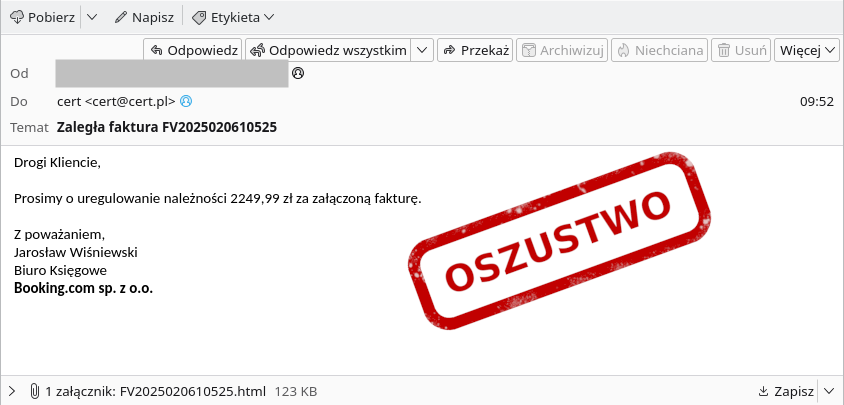Save attachment with Zapisz button
The height and width of the screenshot is (405, 844).
(785, 390)
